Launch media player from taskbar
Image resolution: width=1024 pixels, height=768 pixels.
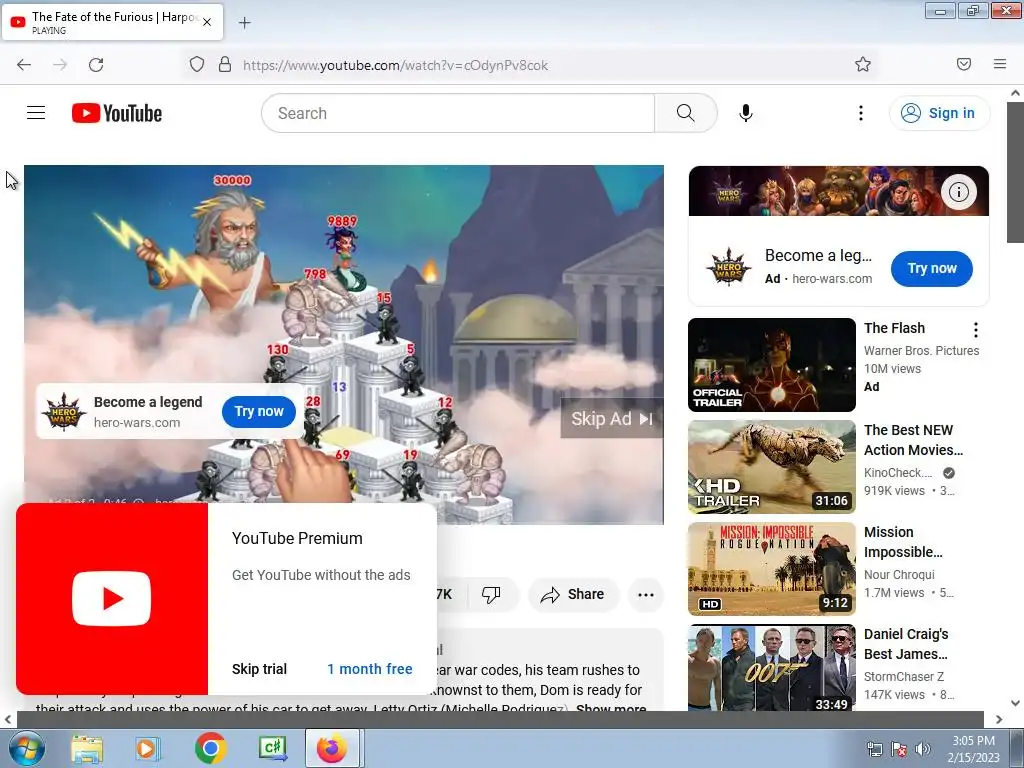(x=146, y=748)
